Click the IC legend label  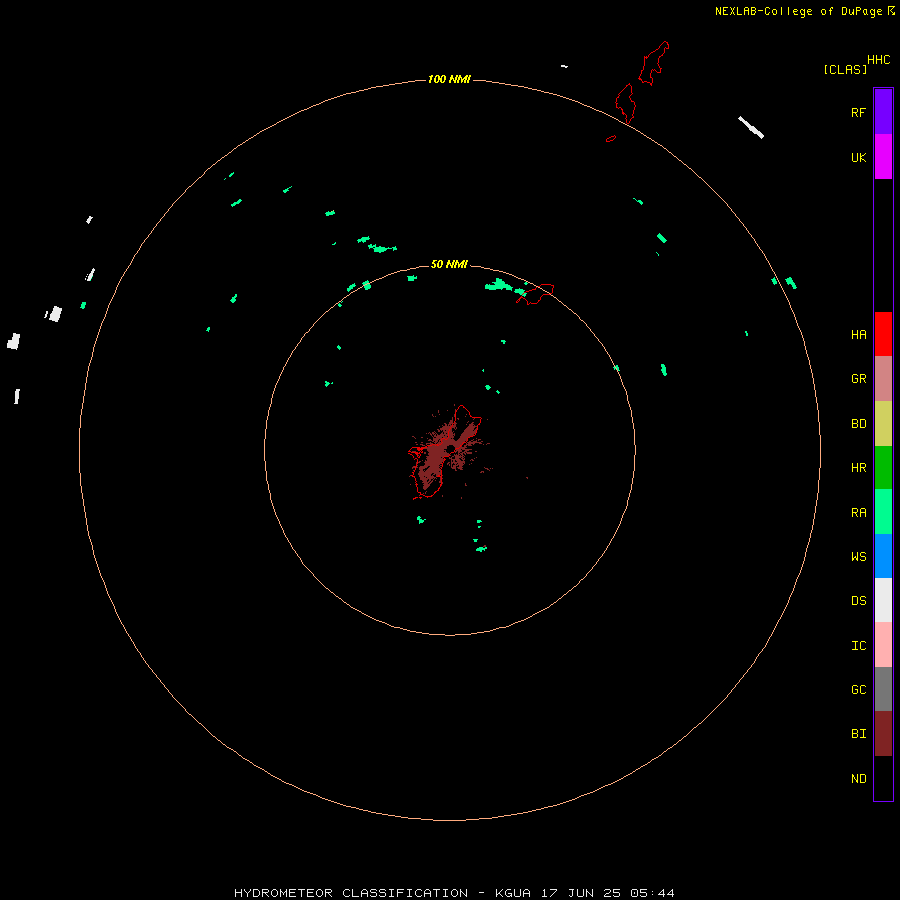[x=858, y=645]
